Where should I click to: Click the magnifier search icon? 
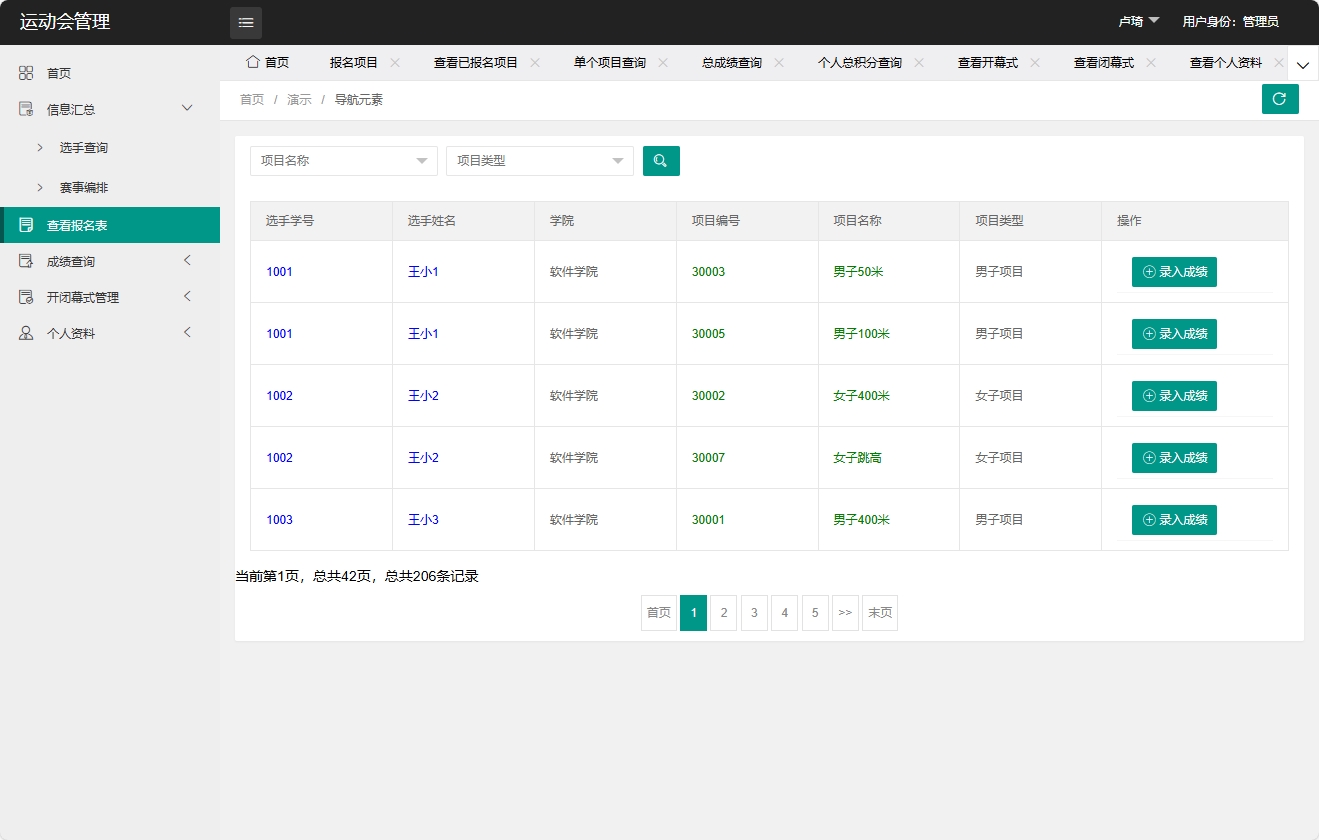tap(661, 160)
